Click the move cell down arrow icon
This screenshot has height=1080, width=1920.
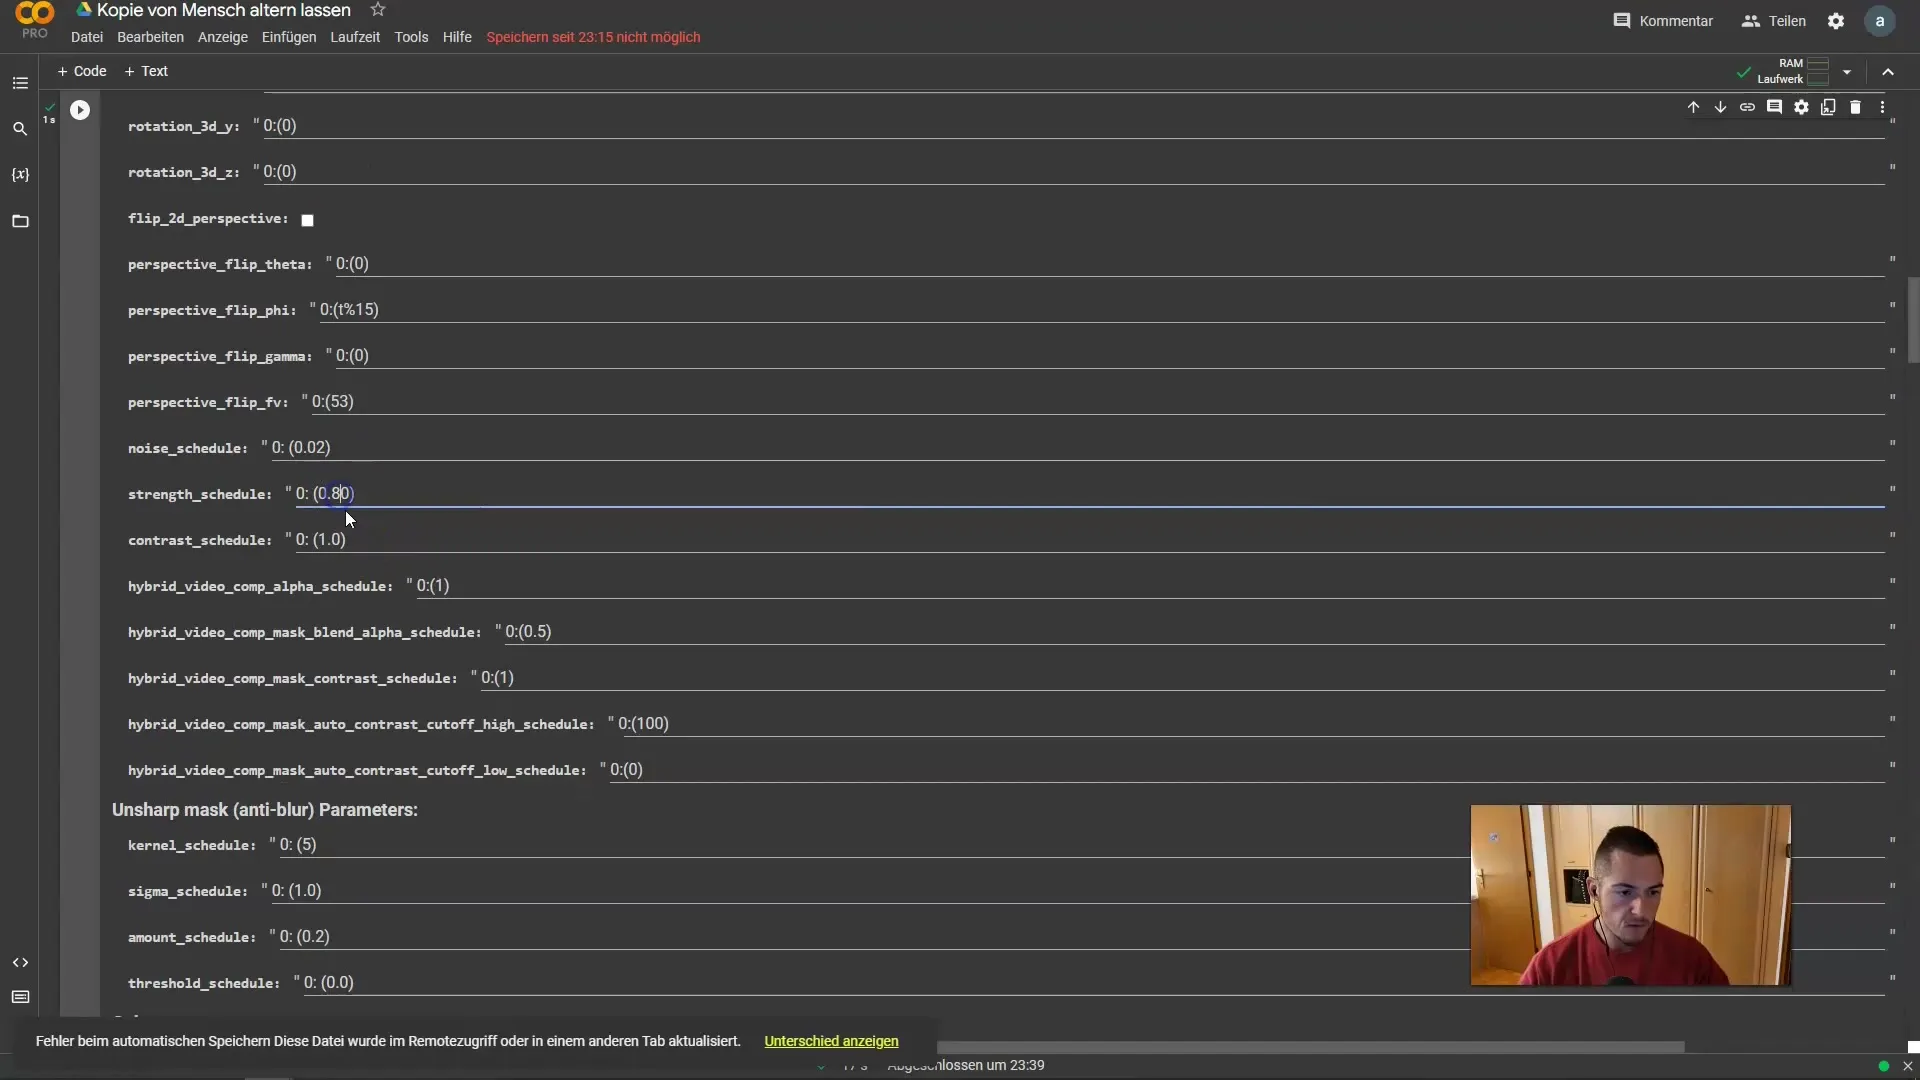(1720, 107)
